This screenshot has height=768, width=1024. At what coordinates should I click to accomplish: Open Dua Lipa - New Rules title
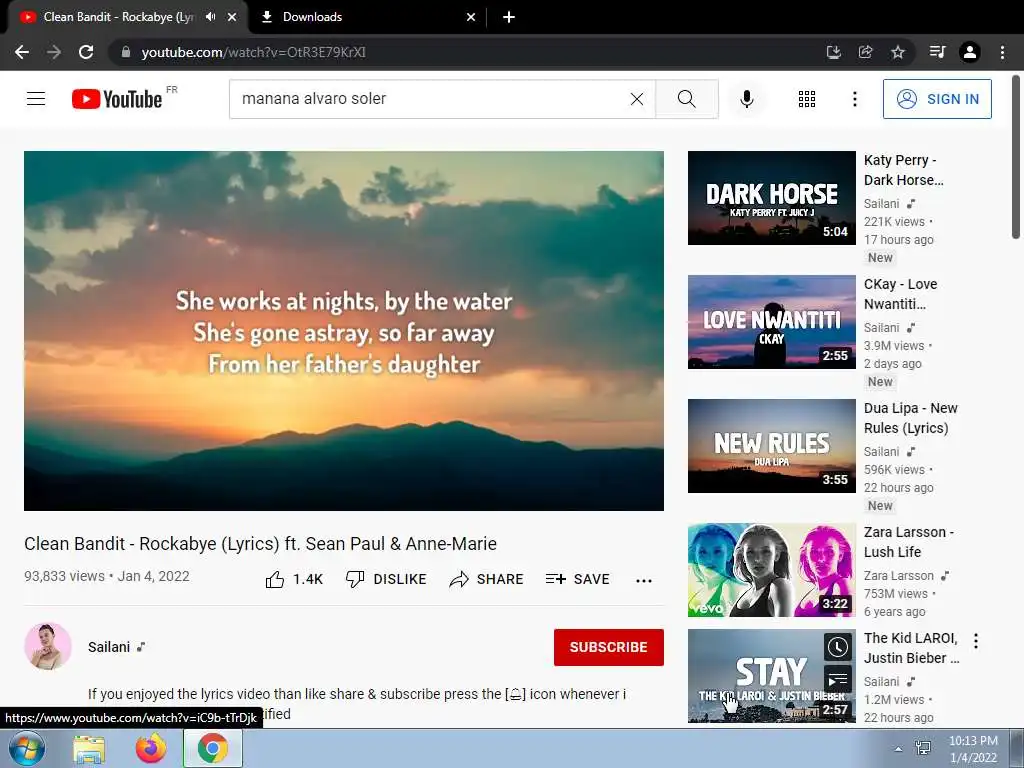click(x=910, y=418)
